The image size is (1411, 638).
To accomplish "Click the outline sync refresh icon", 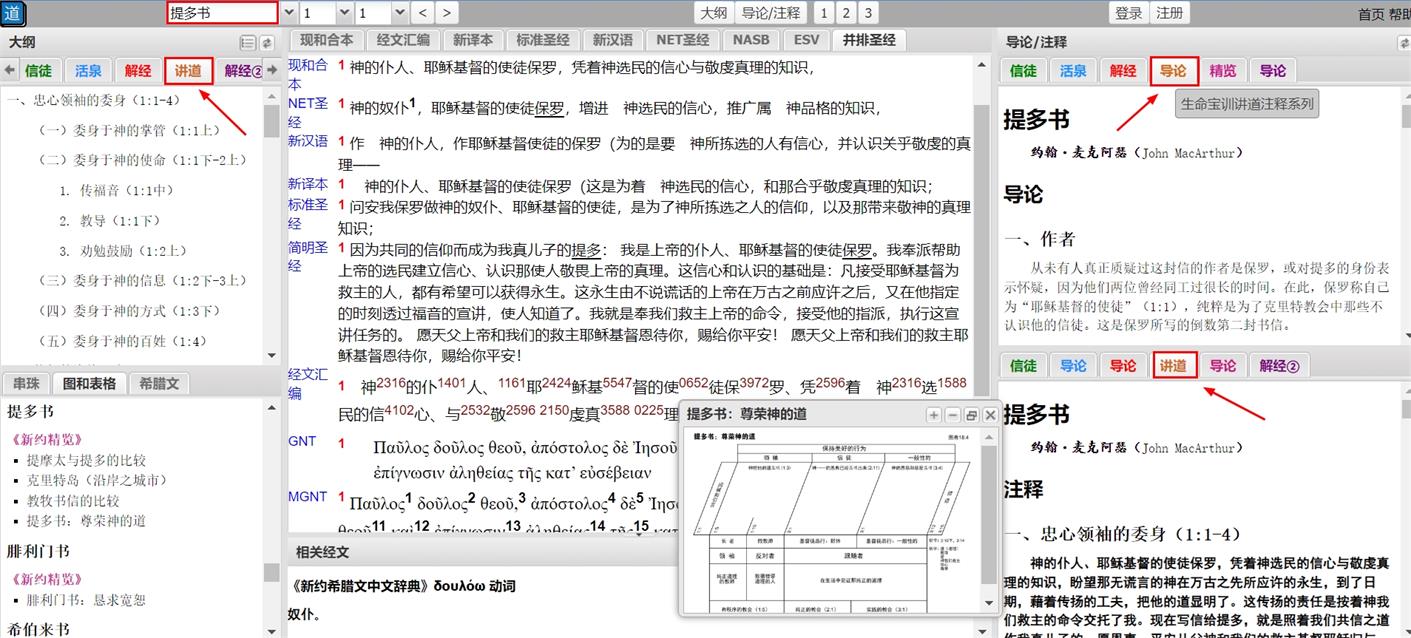I will click(x=267, y=43).
